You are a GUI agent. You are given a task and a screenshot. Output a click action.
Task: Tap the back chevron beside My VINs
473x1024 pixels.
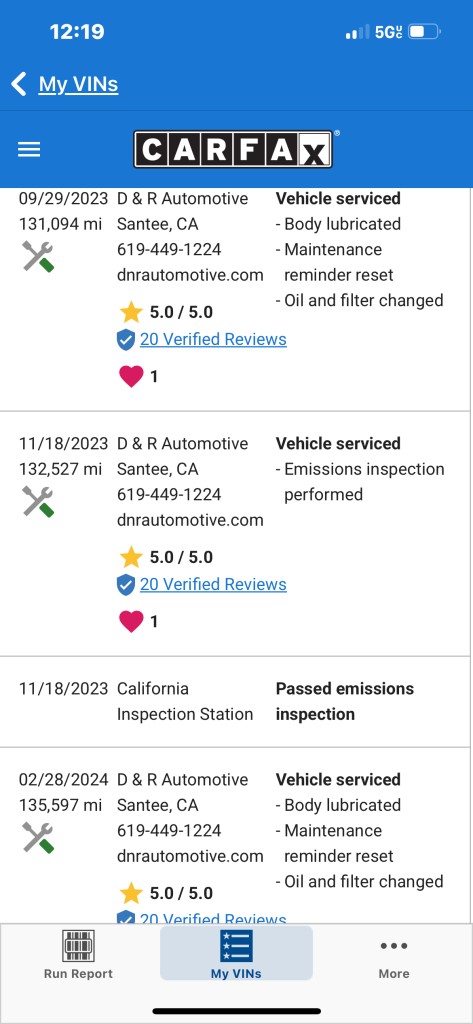point(19,84)
